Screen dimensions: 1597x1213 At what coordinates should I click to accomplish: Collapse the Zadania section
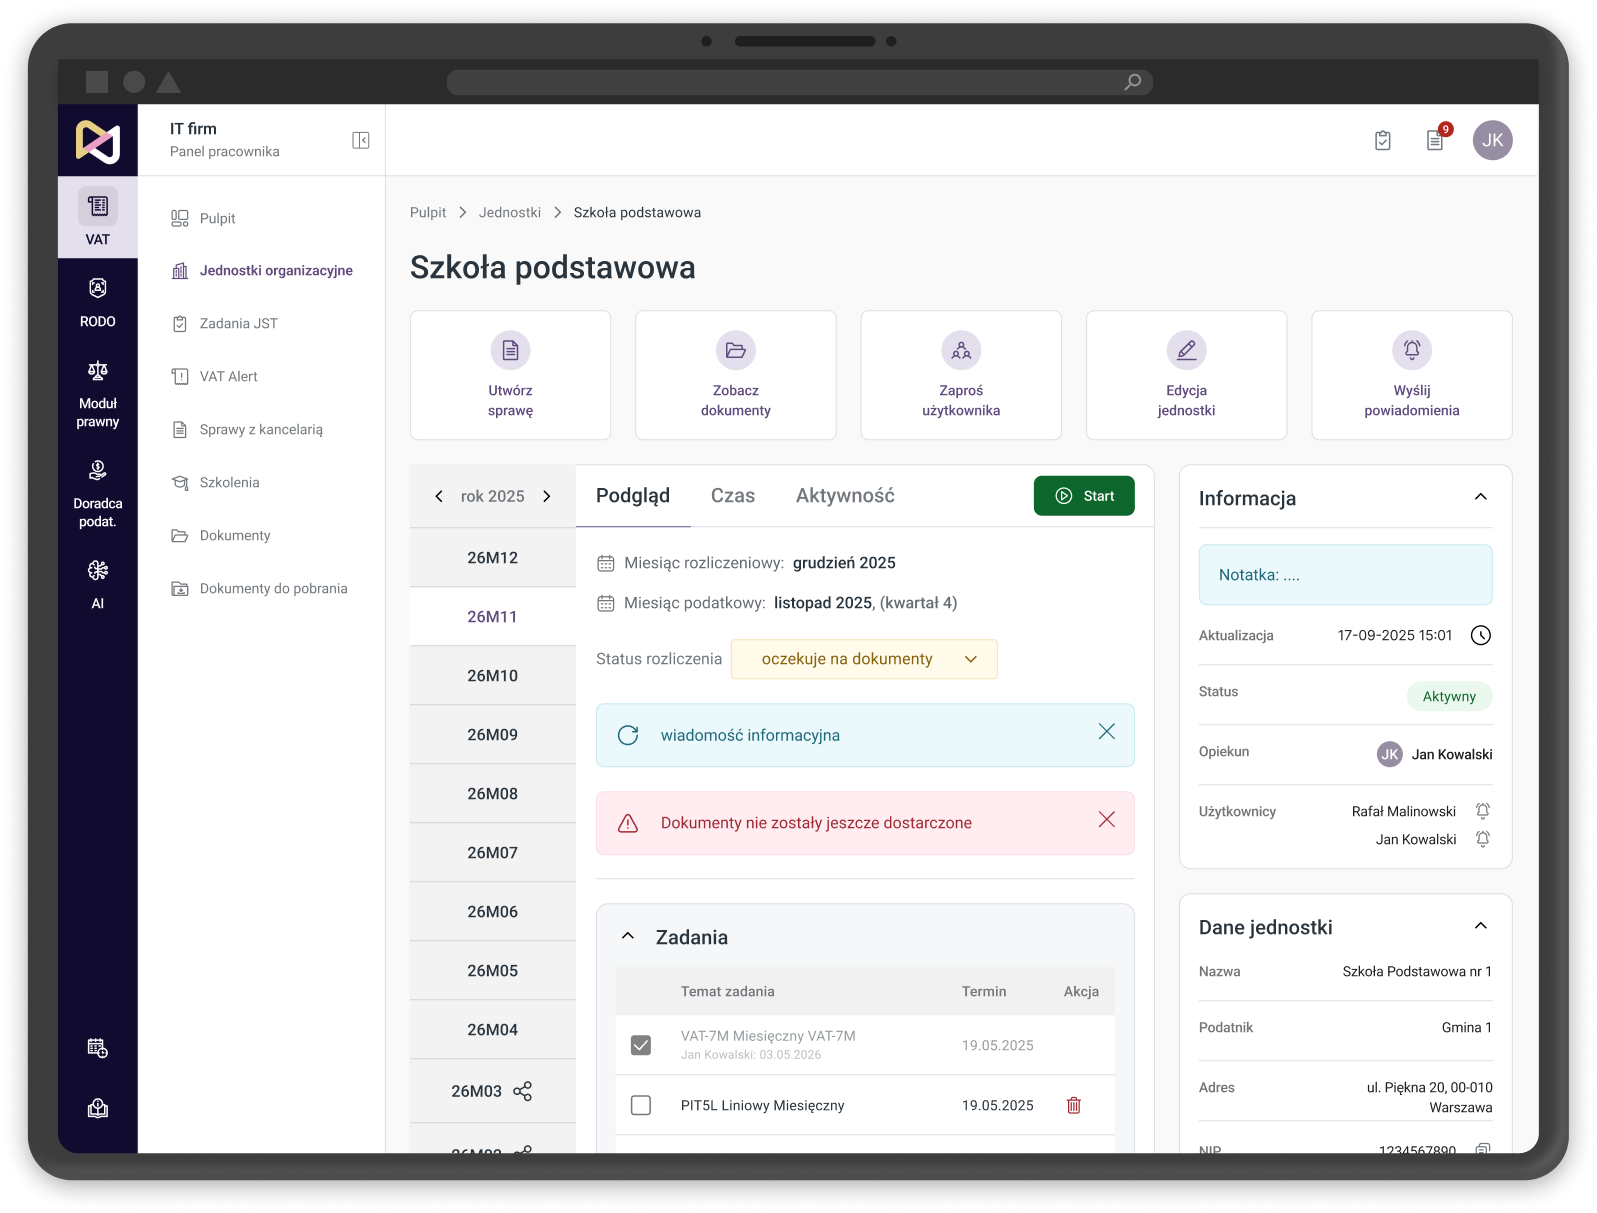pyautogui.click(x=628, y=936)
